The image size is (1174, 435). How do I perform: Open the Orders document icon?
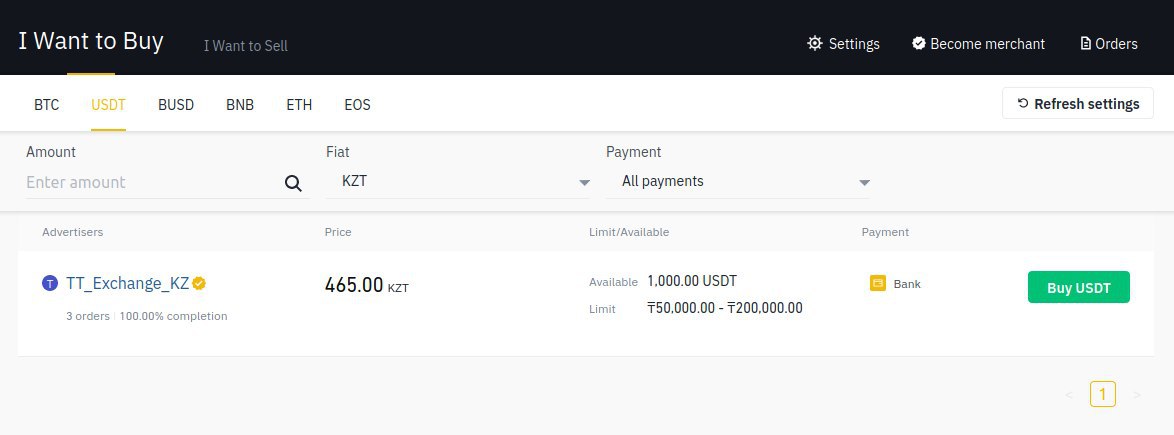pyautogui.click(x=1086, y=43)
